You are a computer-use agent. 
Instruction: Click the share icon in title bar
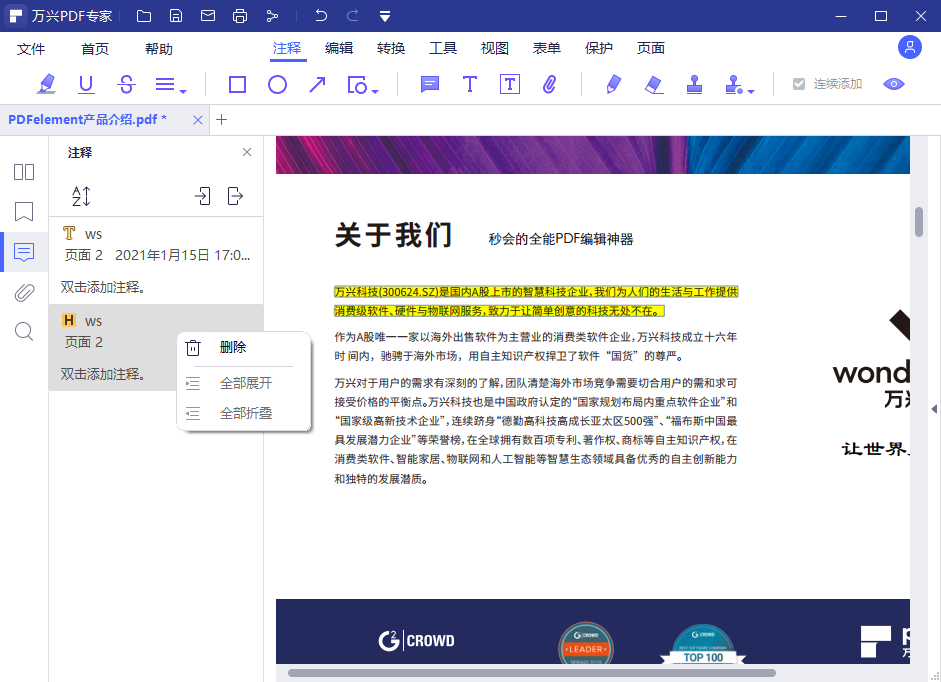coord(272,16)
